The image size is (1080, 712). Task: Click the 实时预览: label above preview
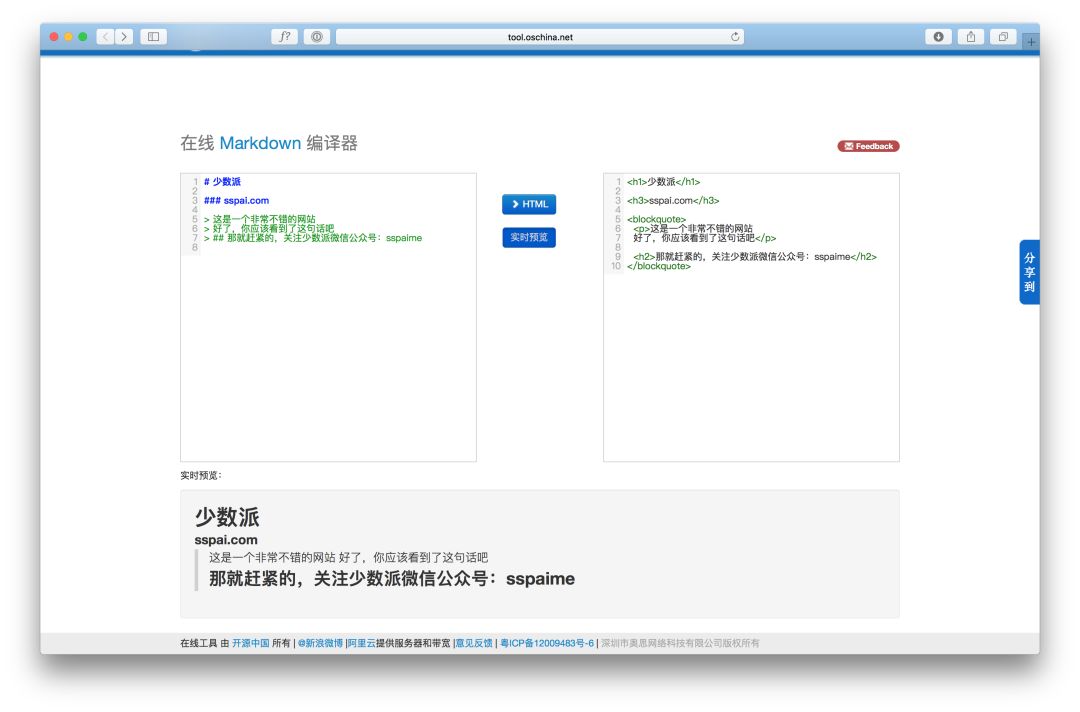(x=200, y=475)
